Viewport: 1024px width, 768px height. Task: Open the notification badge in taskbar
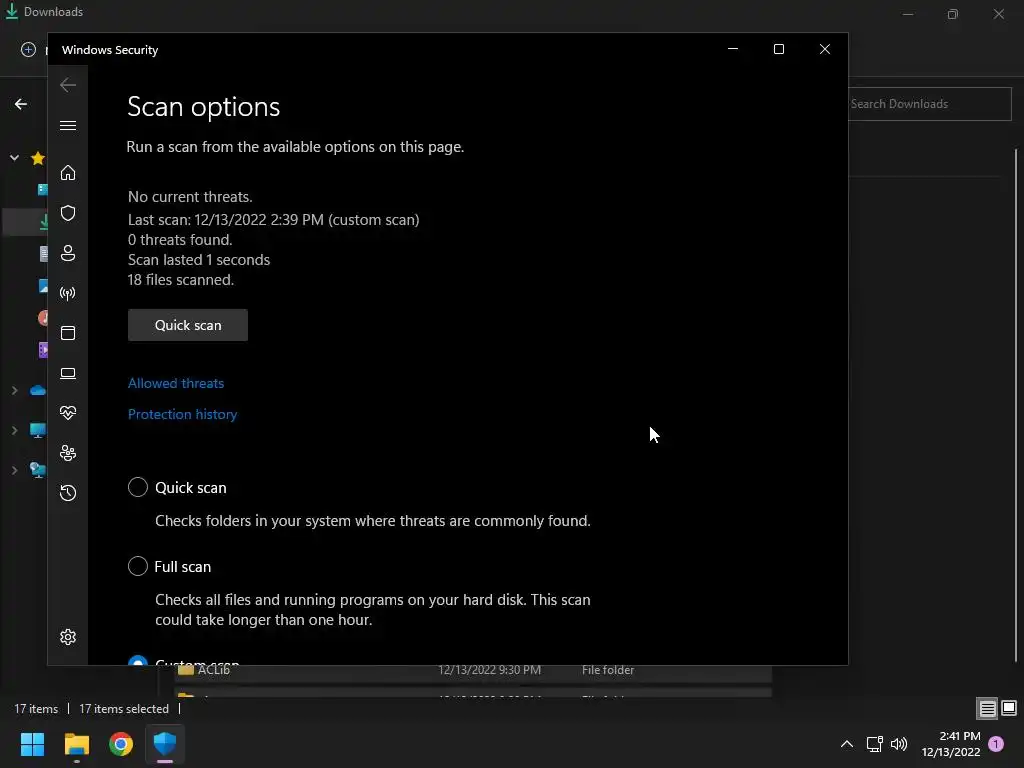[x=996, y=744]
